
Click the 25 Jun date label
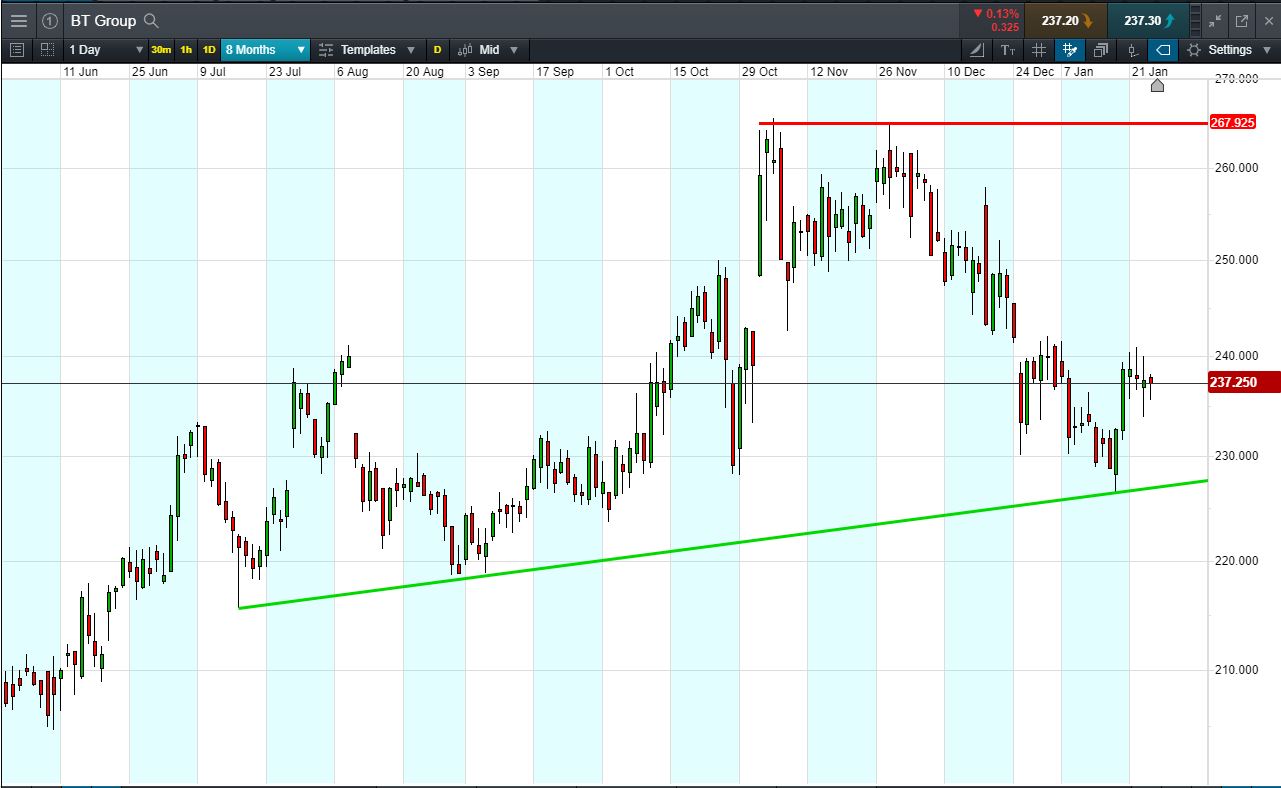coord(150,72)
